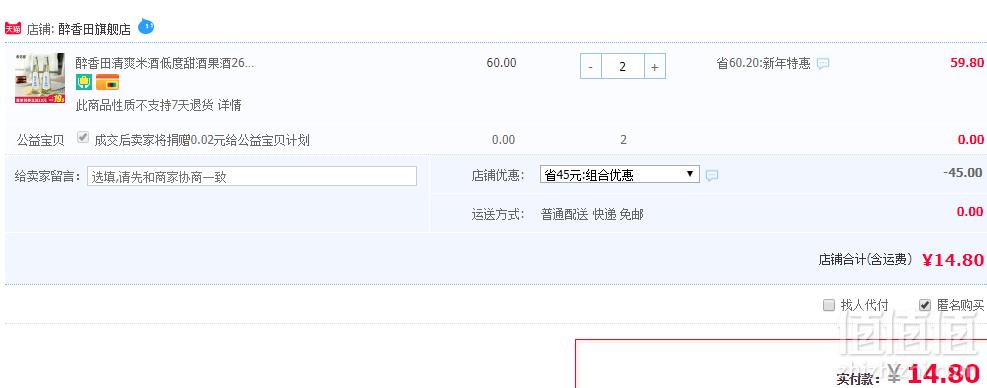The image size is (987, 388).
Task: Click the unit price 60.00
Action: pos(502,63)
